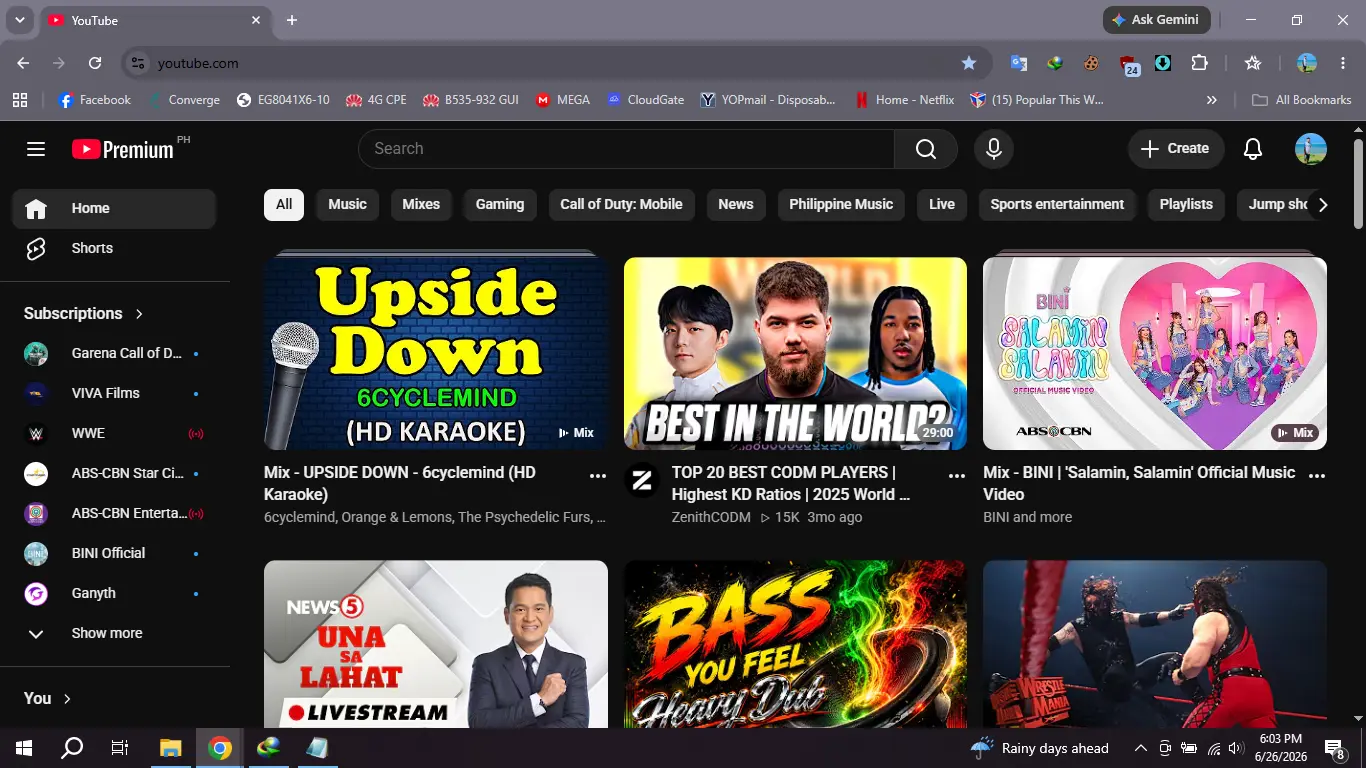Open News5 Una Sa Lahat livestream thumbnail

(436, 644)
